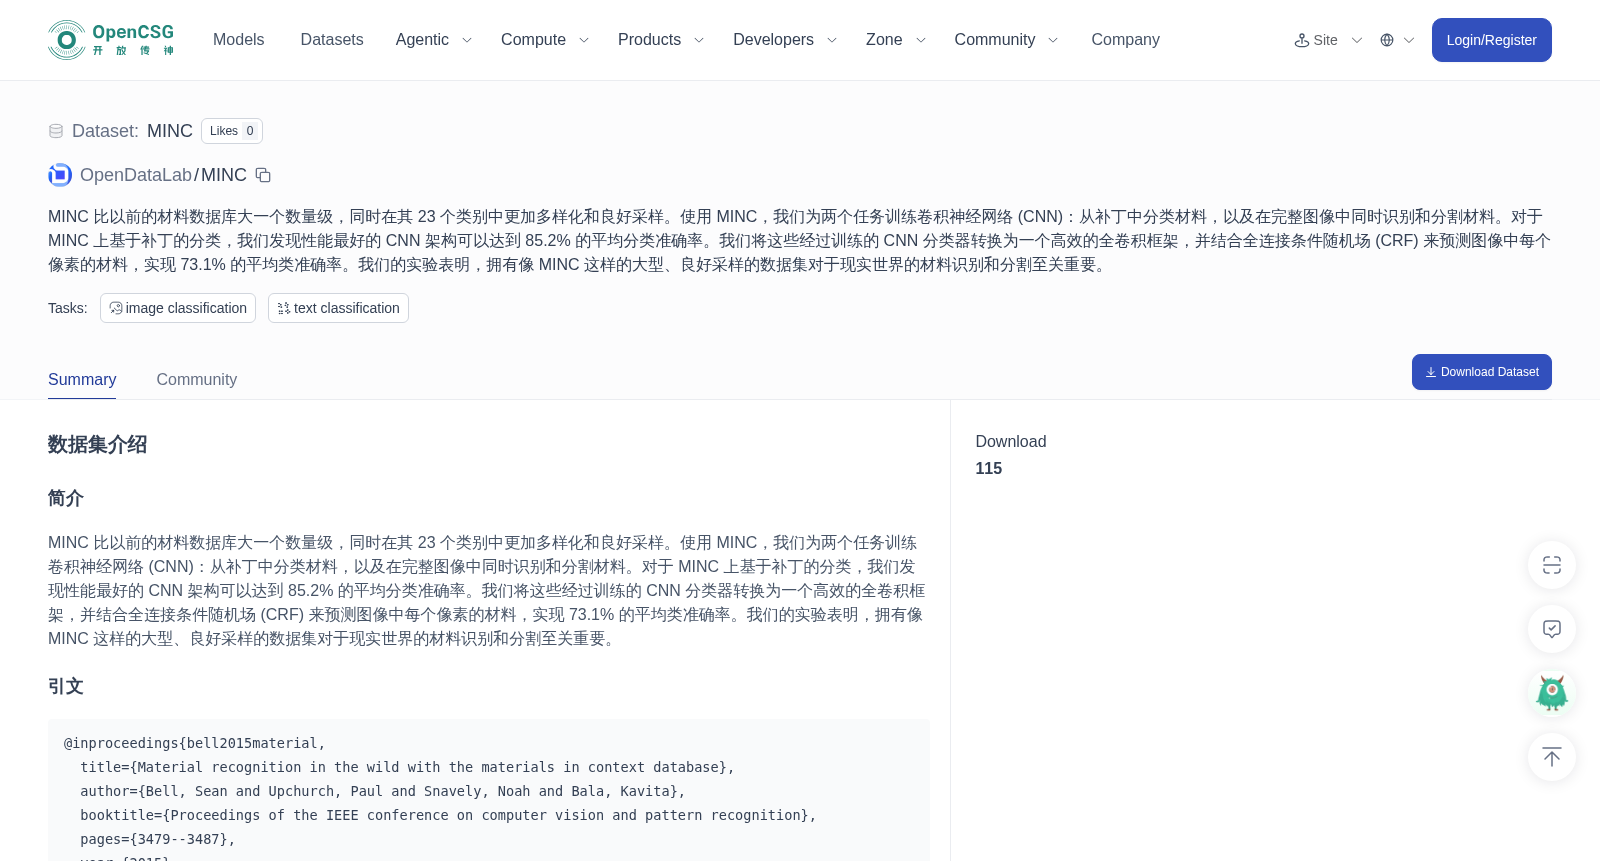Open the green mascot assistant
Screen dimensions: 1600x861
(x=1552, y=693)
